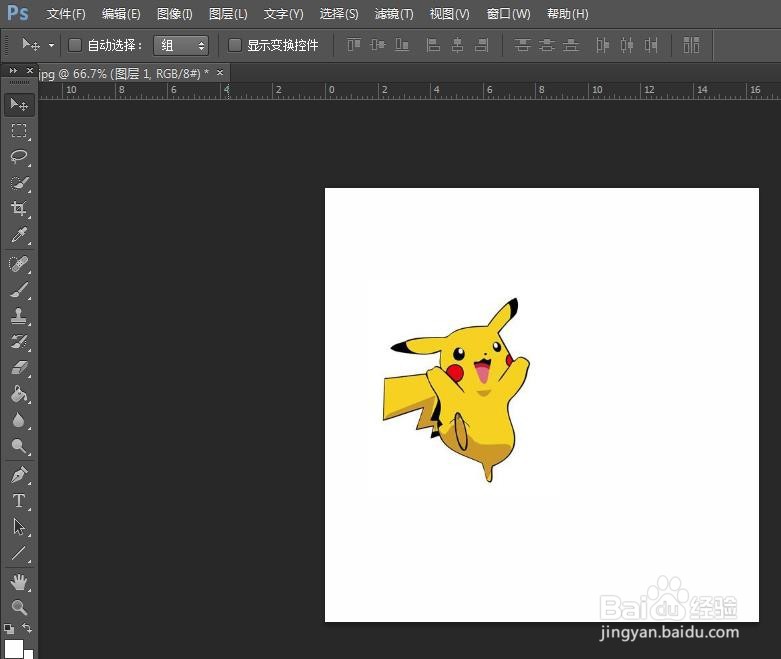Viewport: 781px width, 659px height.
Task: Swap foreground and background colors
Action: pos(27,628)
